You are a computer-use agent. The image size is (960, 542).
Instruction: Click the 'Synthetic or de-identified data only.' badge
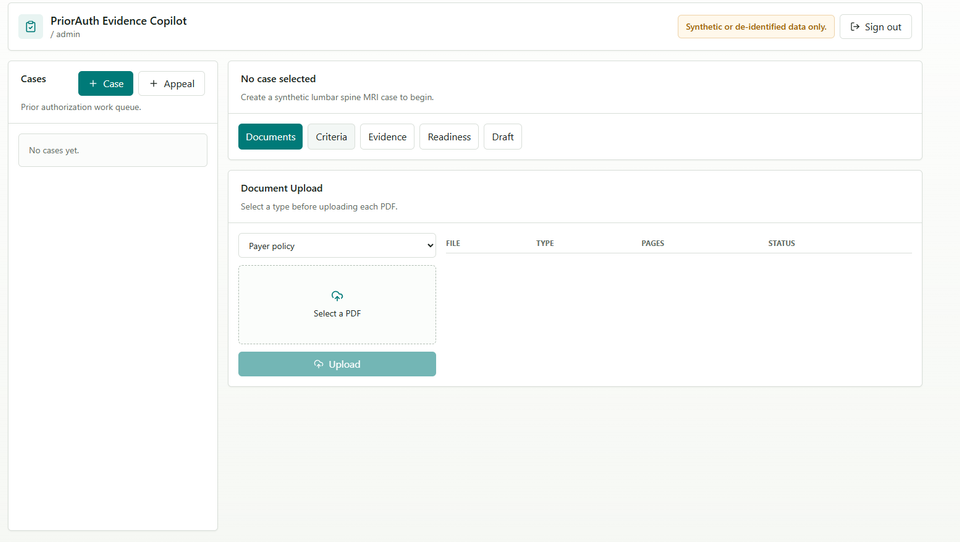coord(756,26)
